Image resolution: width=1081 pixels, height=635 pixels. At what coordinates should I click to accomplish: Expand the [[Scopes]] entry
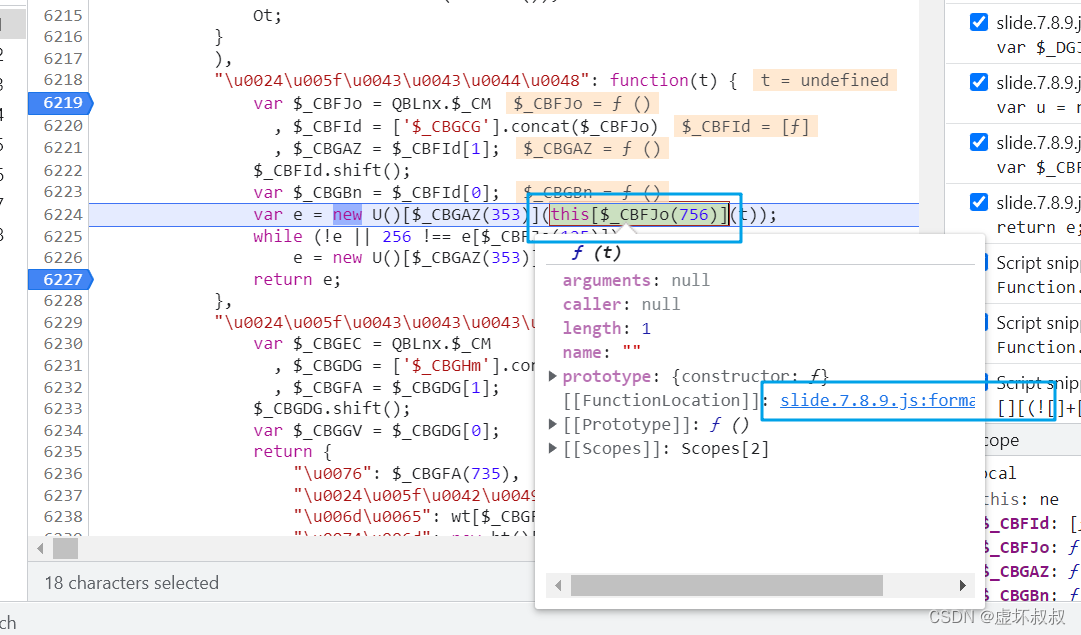552,448
